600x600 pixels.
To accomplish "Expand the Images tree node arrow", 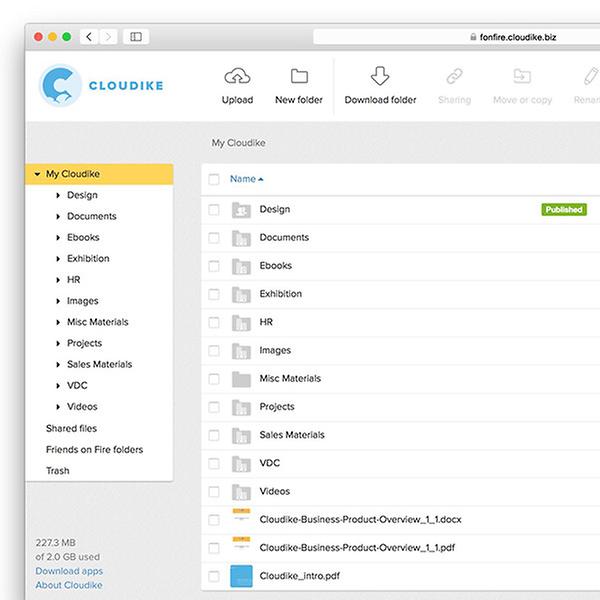I will coord(58,301).
